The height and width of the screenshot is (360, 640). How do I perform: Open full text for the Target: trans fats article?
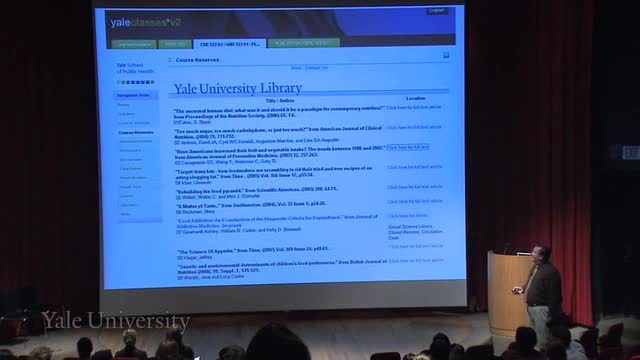point(415,167)
